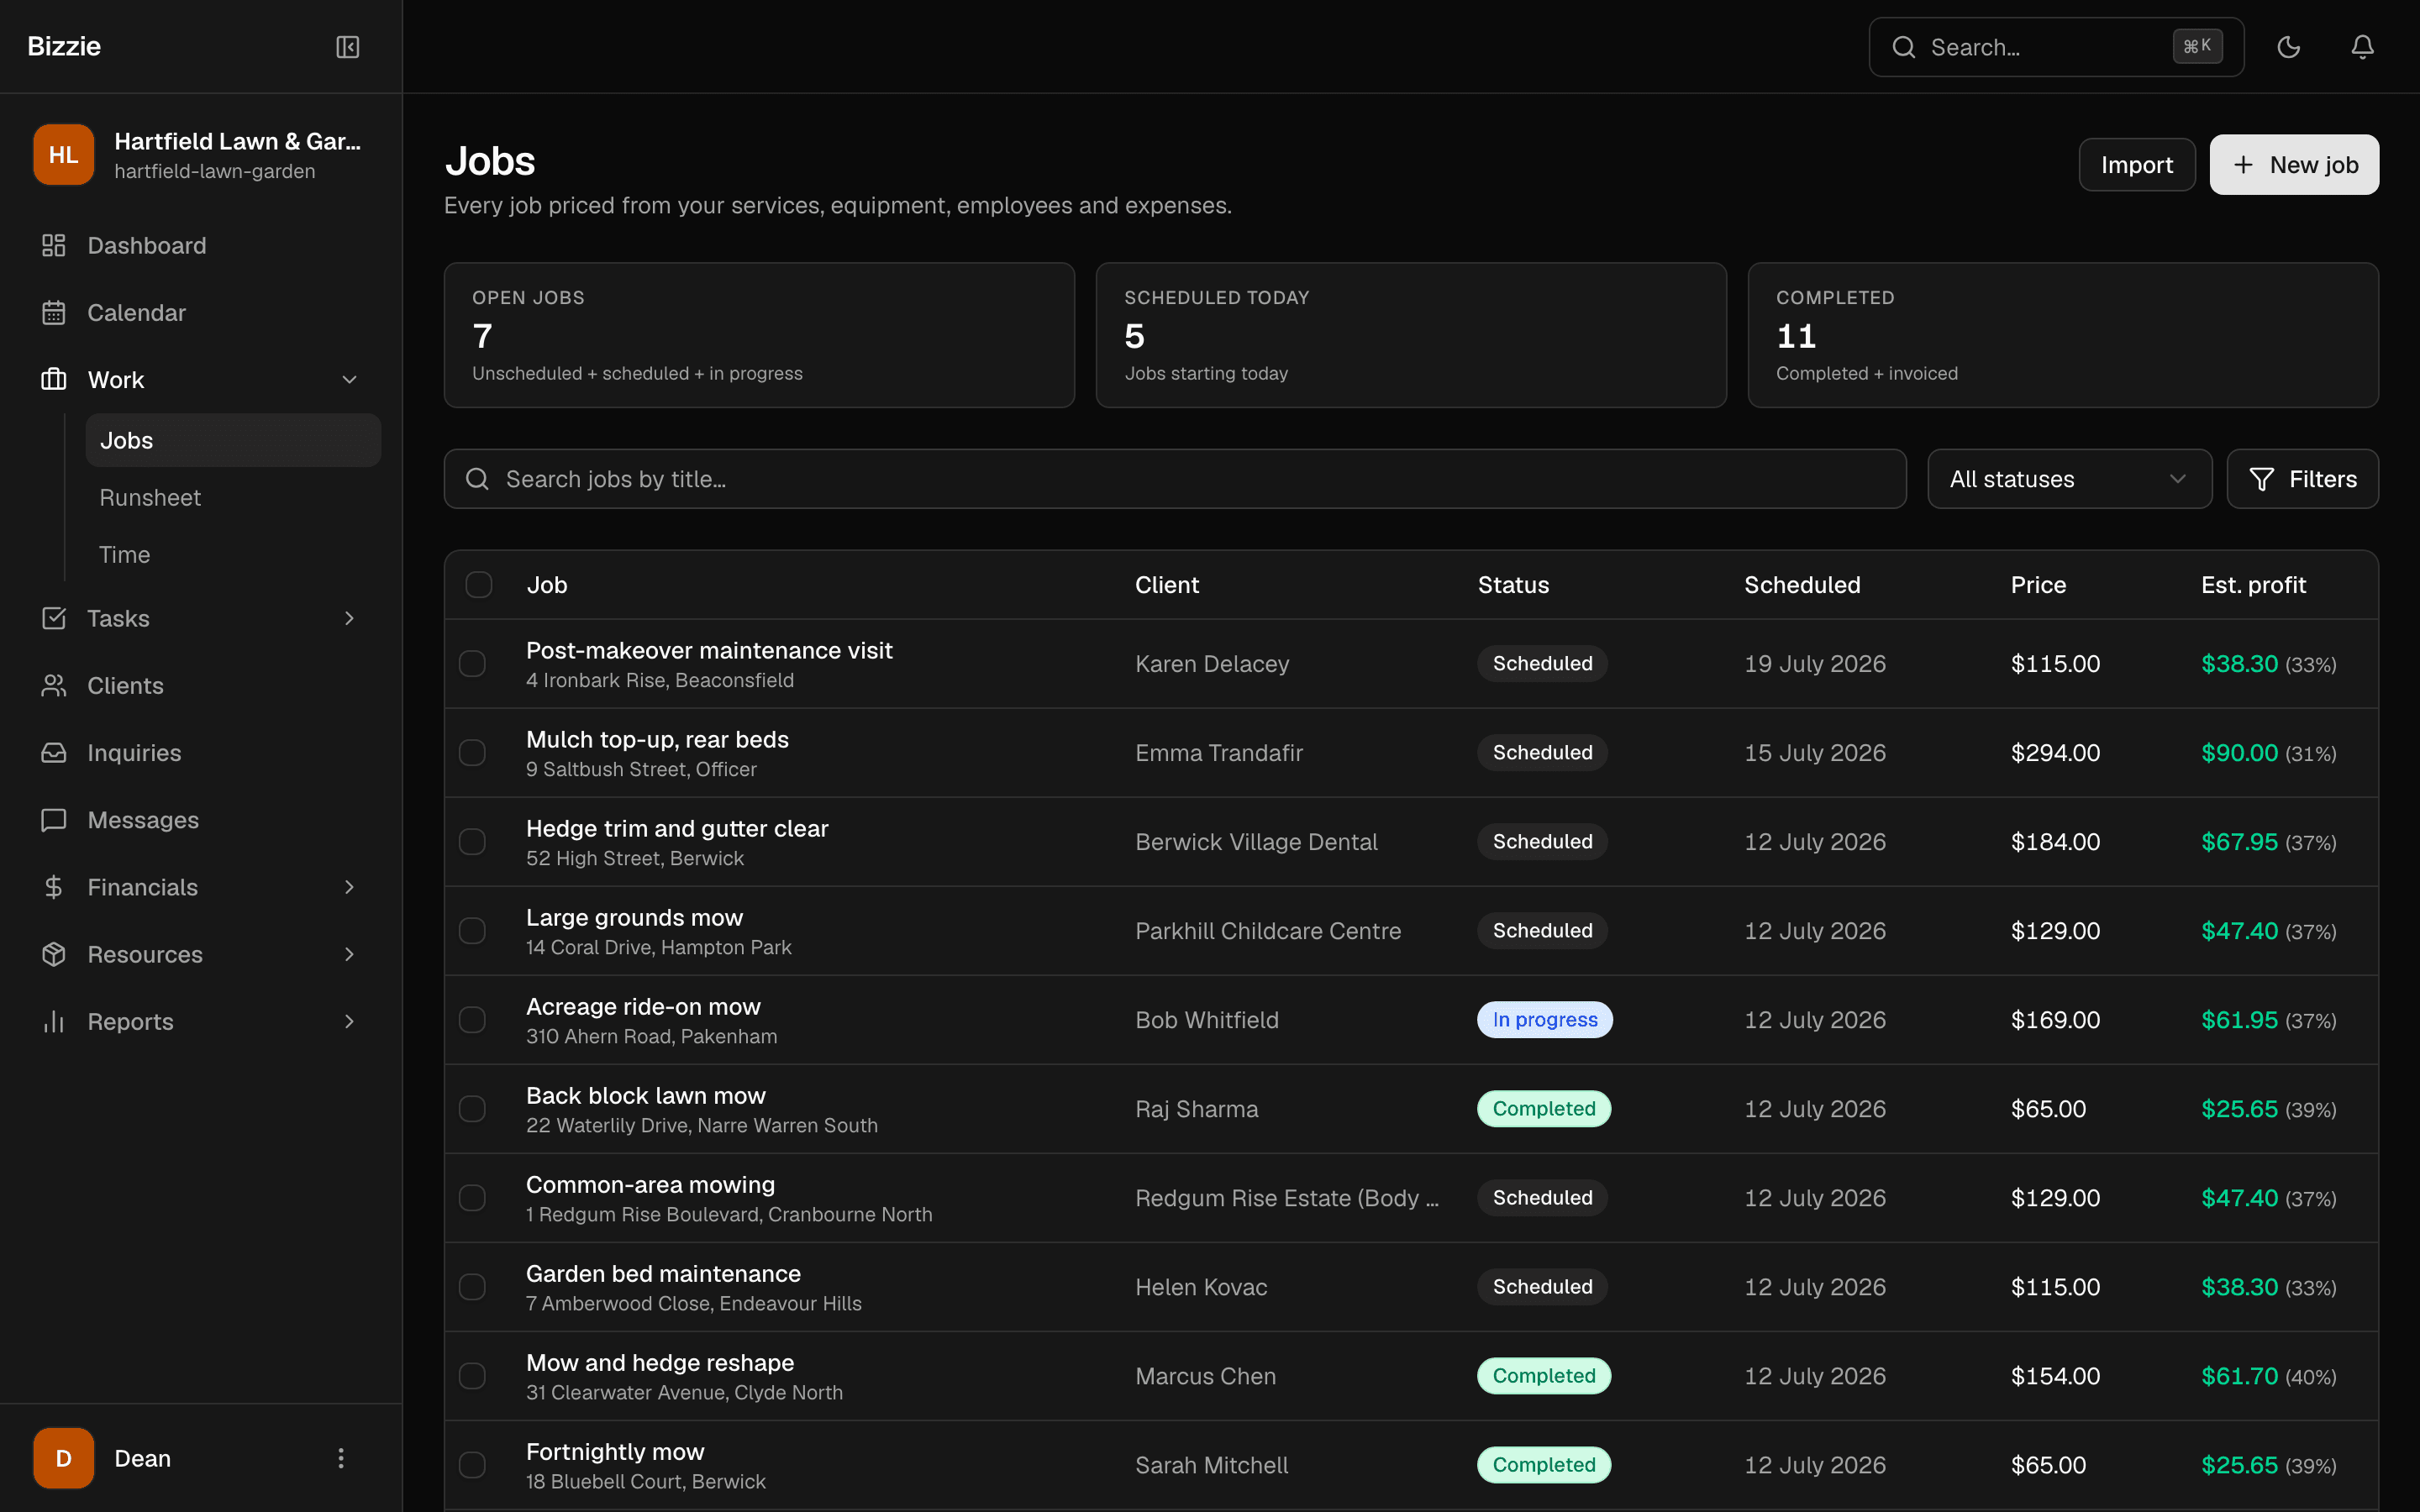
Task: Open Mow and hedge reshape job
Action: point(660,1362)
